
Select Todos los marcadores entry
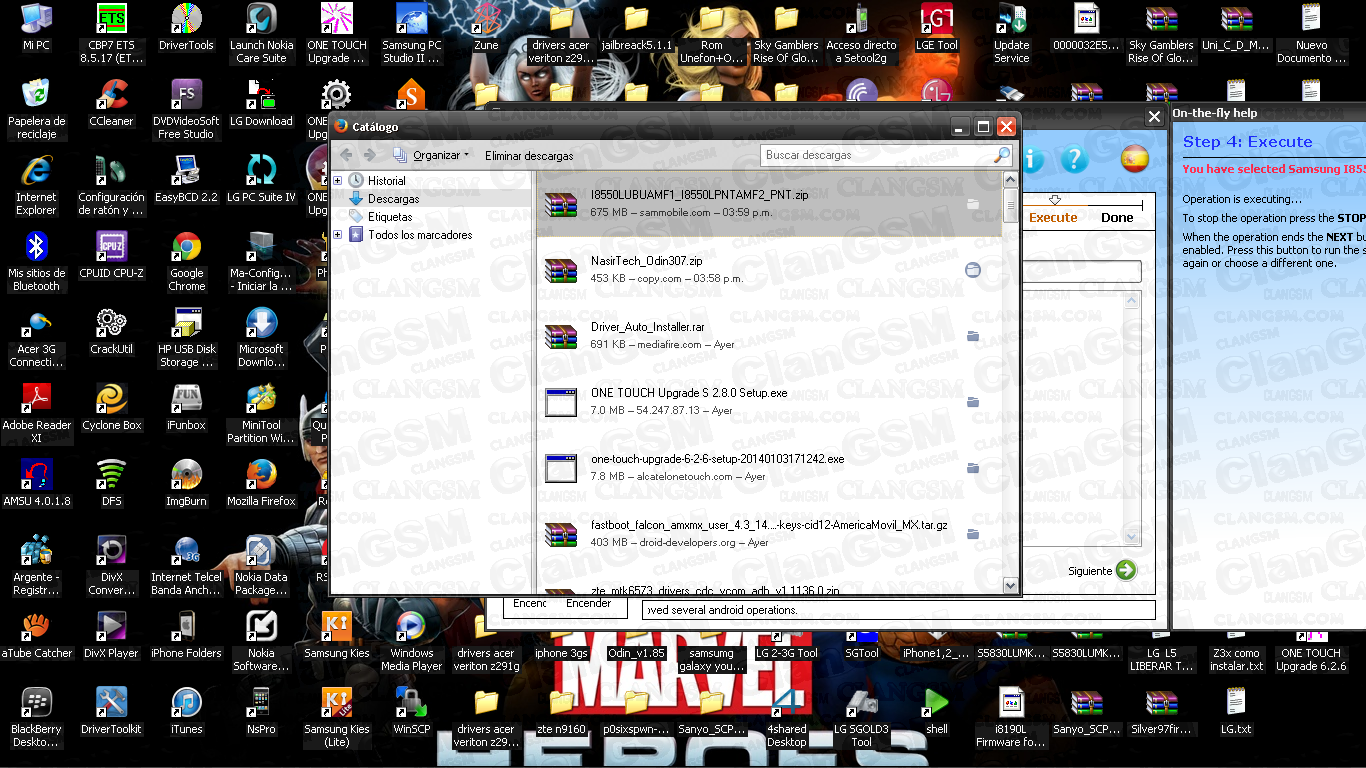420,235
